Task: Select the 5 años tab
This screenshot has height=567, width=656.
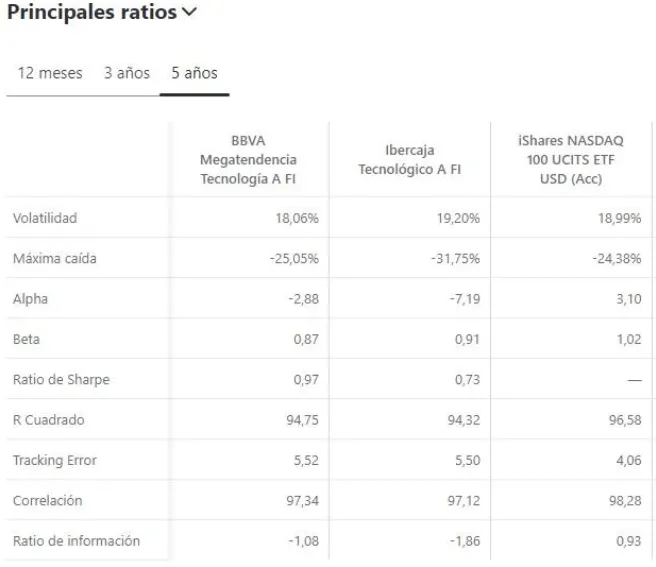Action: click(194, 73)
